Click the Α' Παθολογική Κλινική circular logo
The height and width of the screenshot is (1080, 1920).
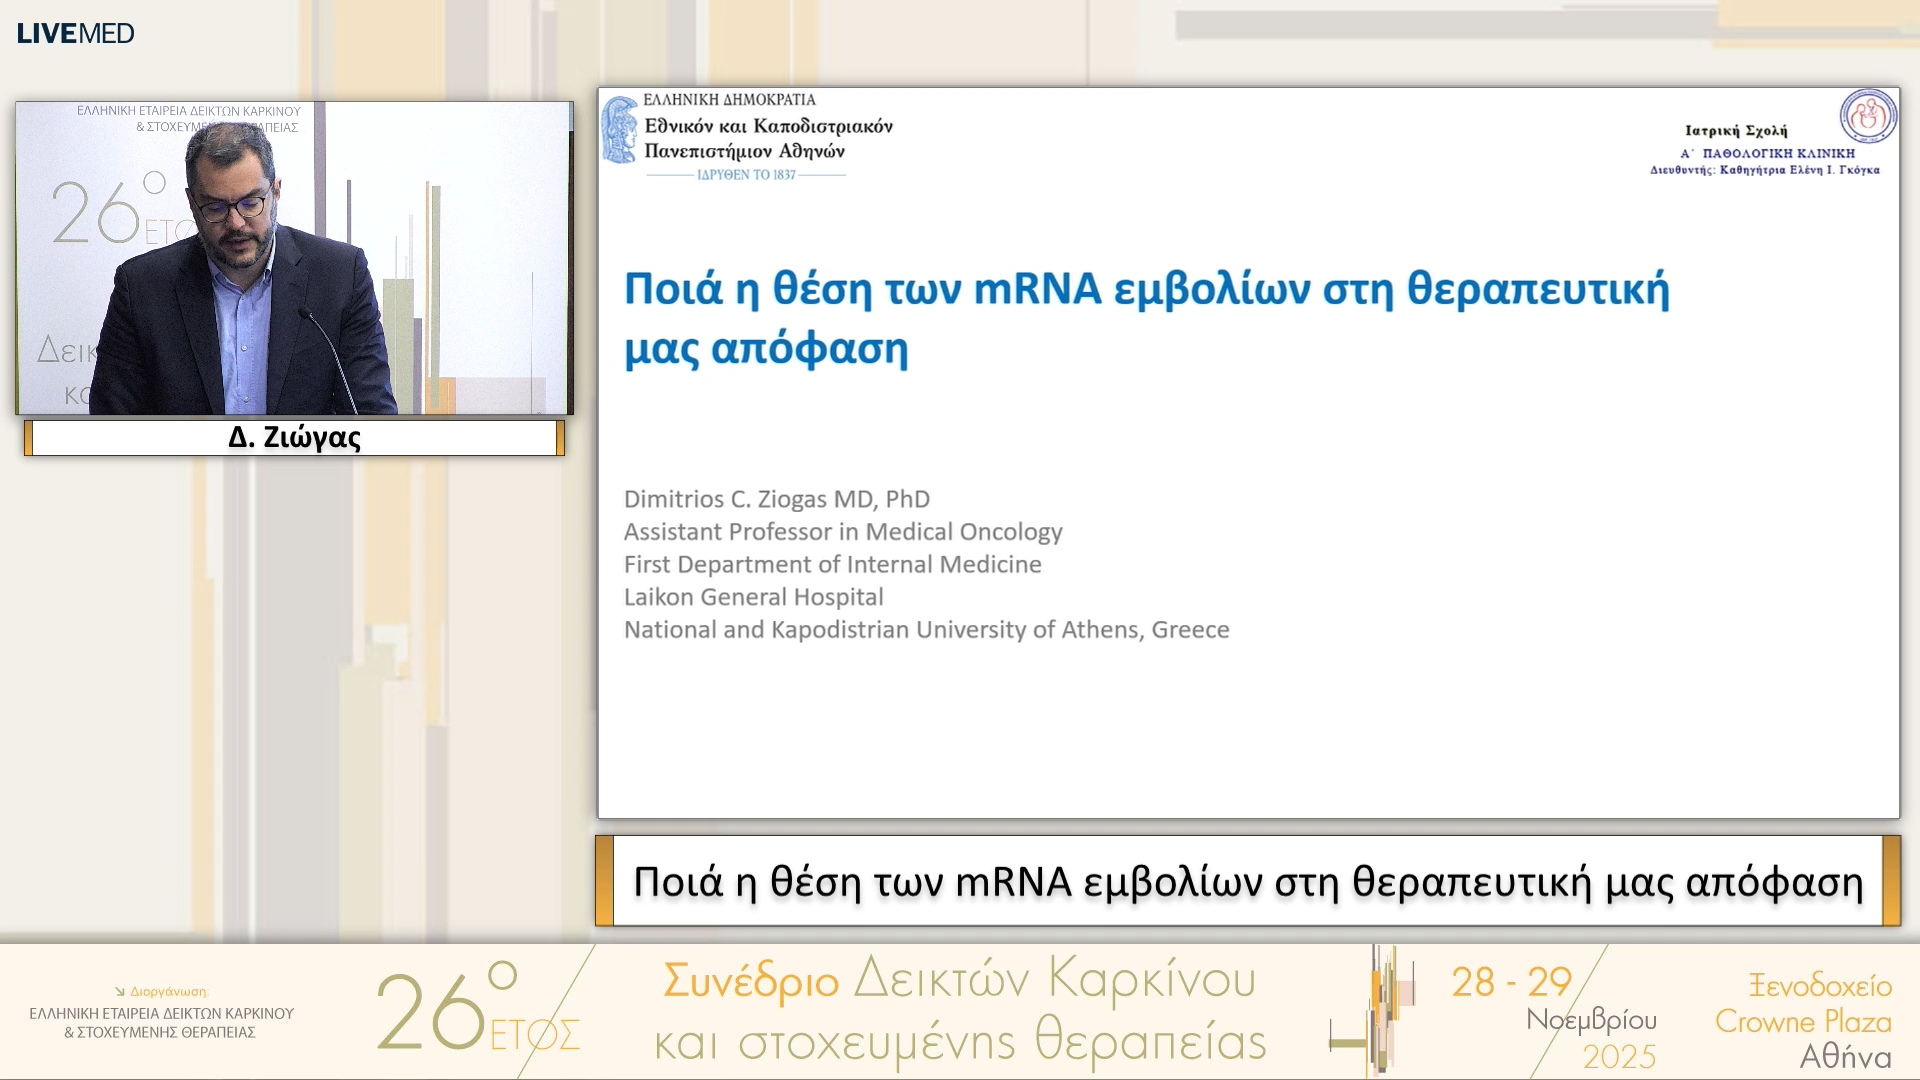click(x=1868, y=117)
